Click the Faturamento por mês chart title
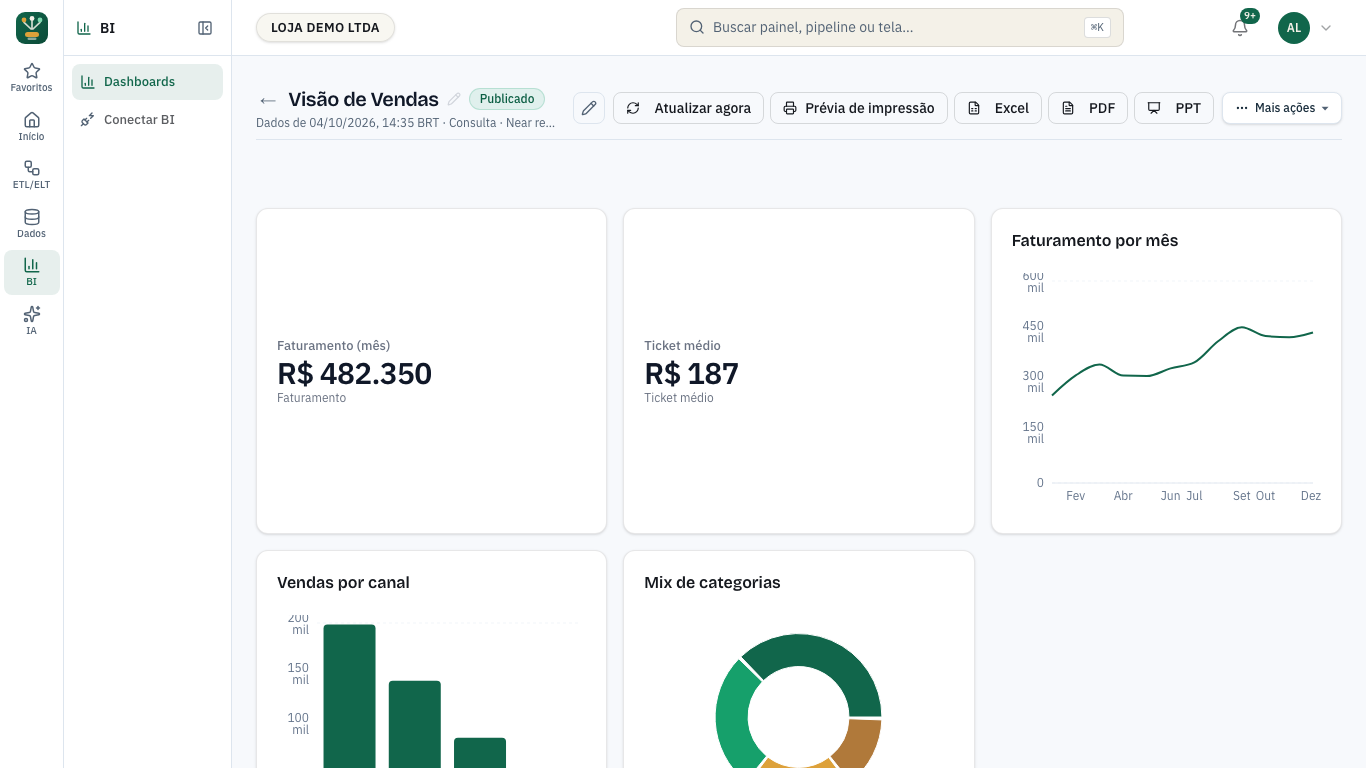The width and height of the screenshot is (1366, 768). coord(1095,241)
